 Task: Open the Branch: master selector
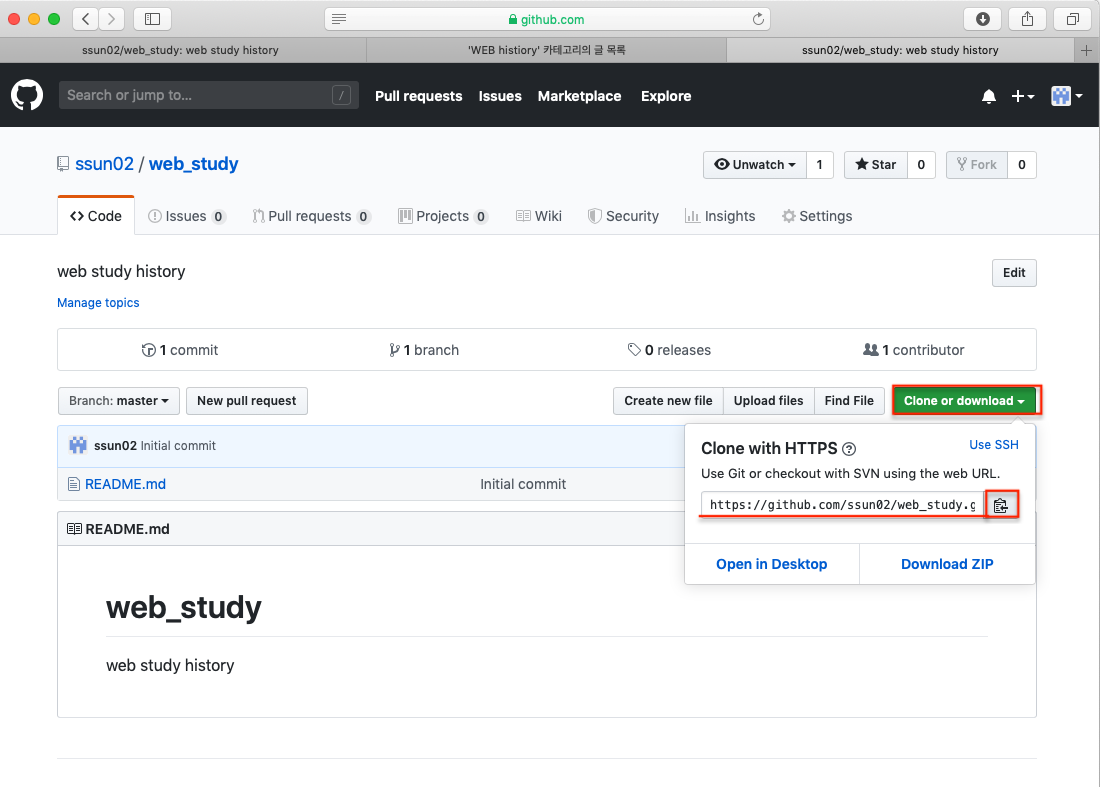pyautogui.click(x=119, y=401)
